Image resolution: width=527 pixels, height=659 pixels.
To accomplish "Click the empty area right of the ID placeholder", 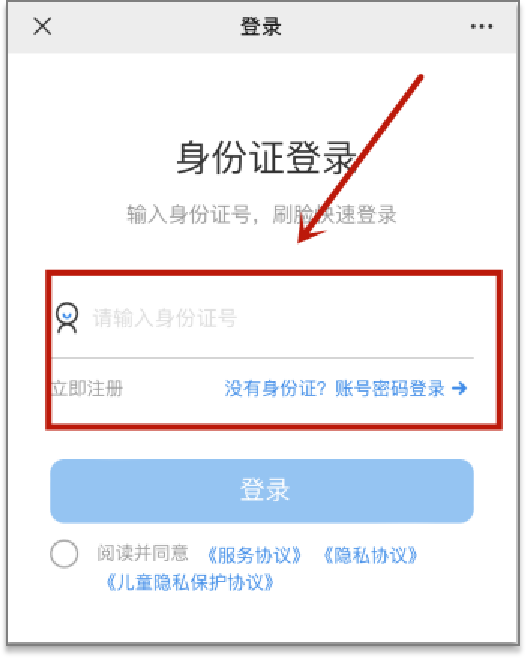I will pos(356,318).
